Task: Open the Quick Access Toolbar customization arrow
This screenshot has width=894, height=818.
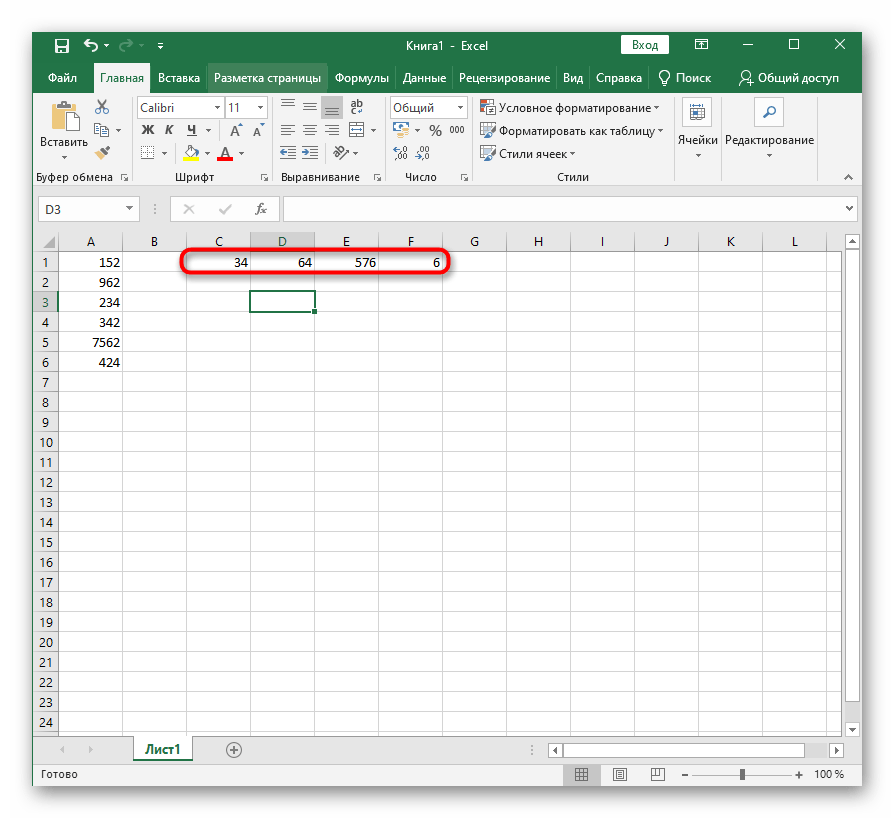Action: pos(161,46)
